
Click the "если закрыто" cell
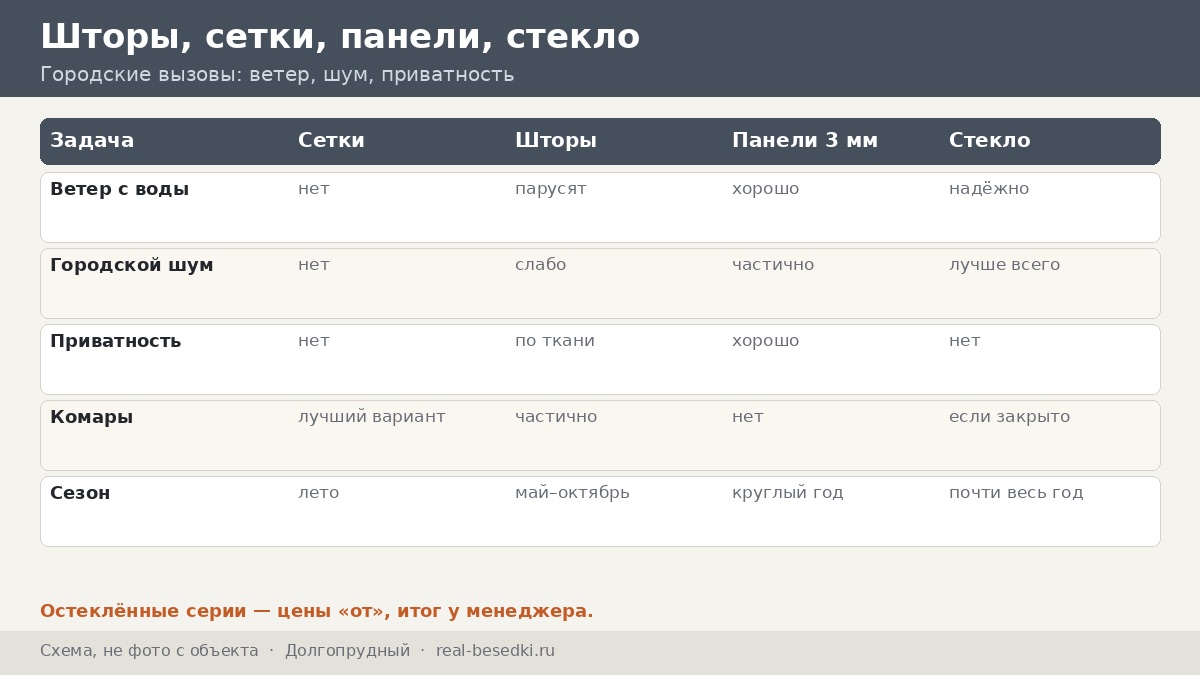(x=1009, y=417)
